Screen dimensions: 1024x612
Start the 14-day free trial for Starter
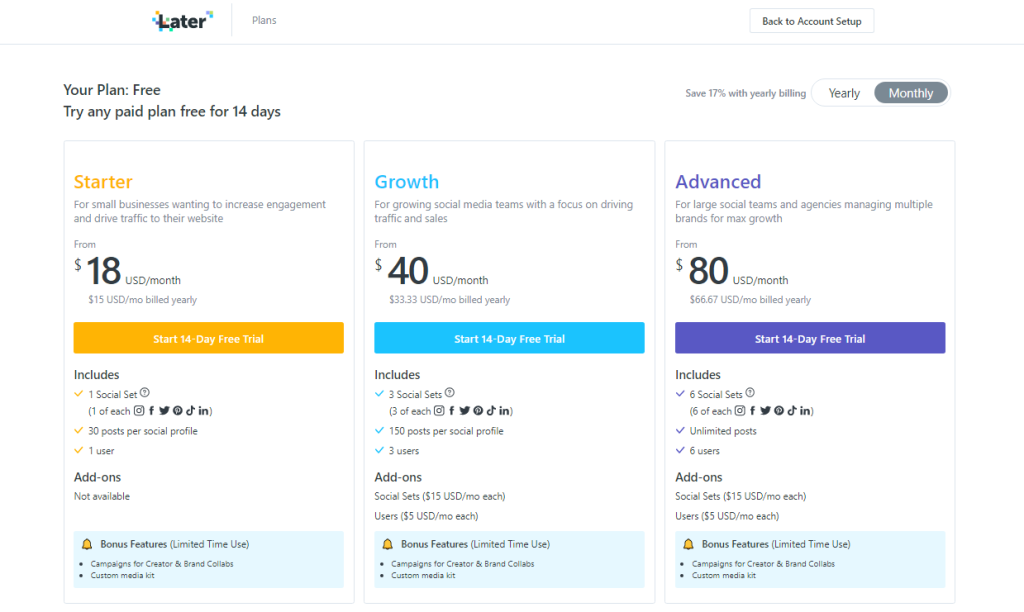point(208,338)
